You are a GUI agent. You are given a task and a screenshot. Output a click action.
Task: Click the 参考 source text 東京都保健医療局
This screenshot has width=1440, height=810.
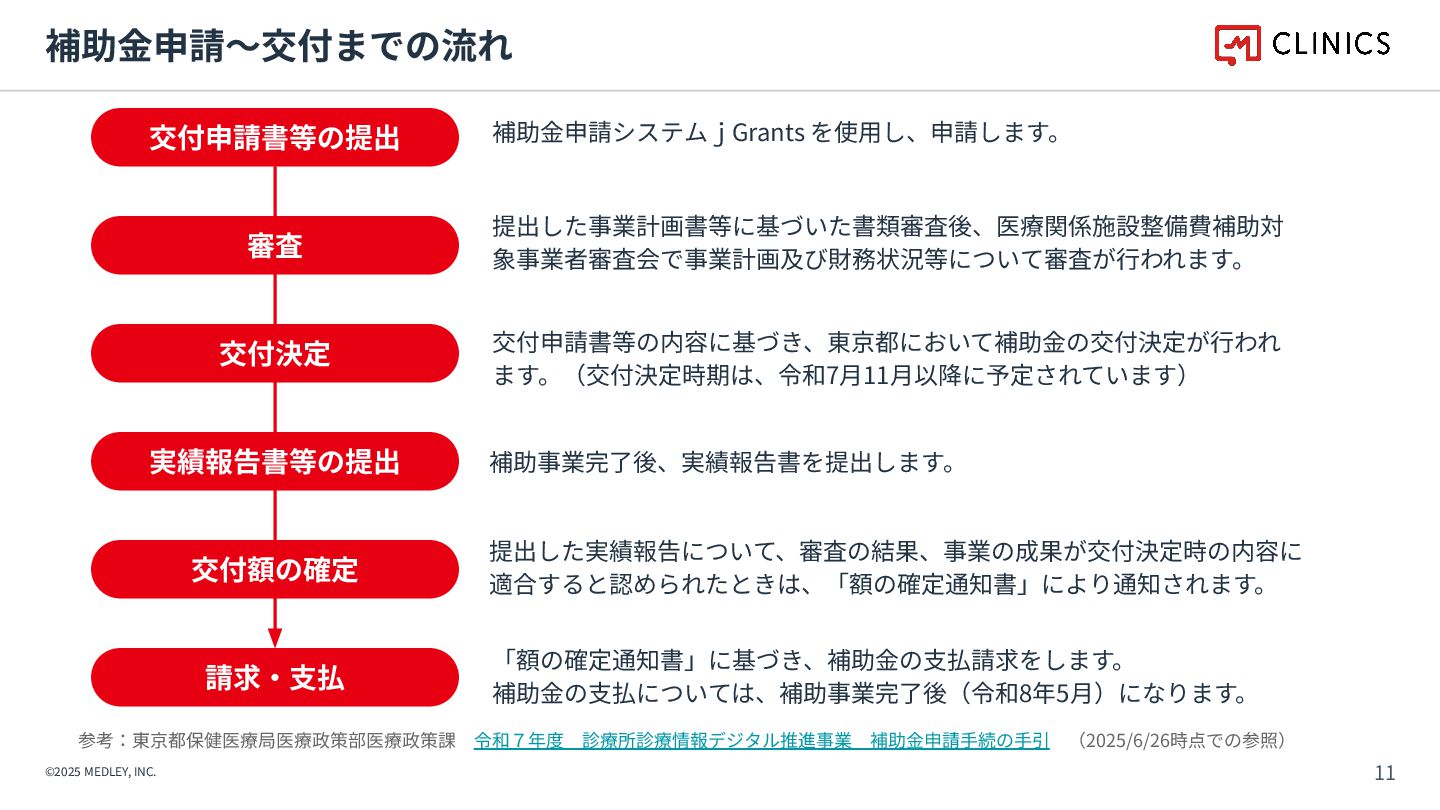click(266, 741)
